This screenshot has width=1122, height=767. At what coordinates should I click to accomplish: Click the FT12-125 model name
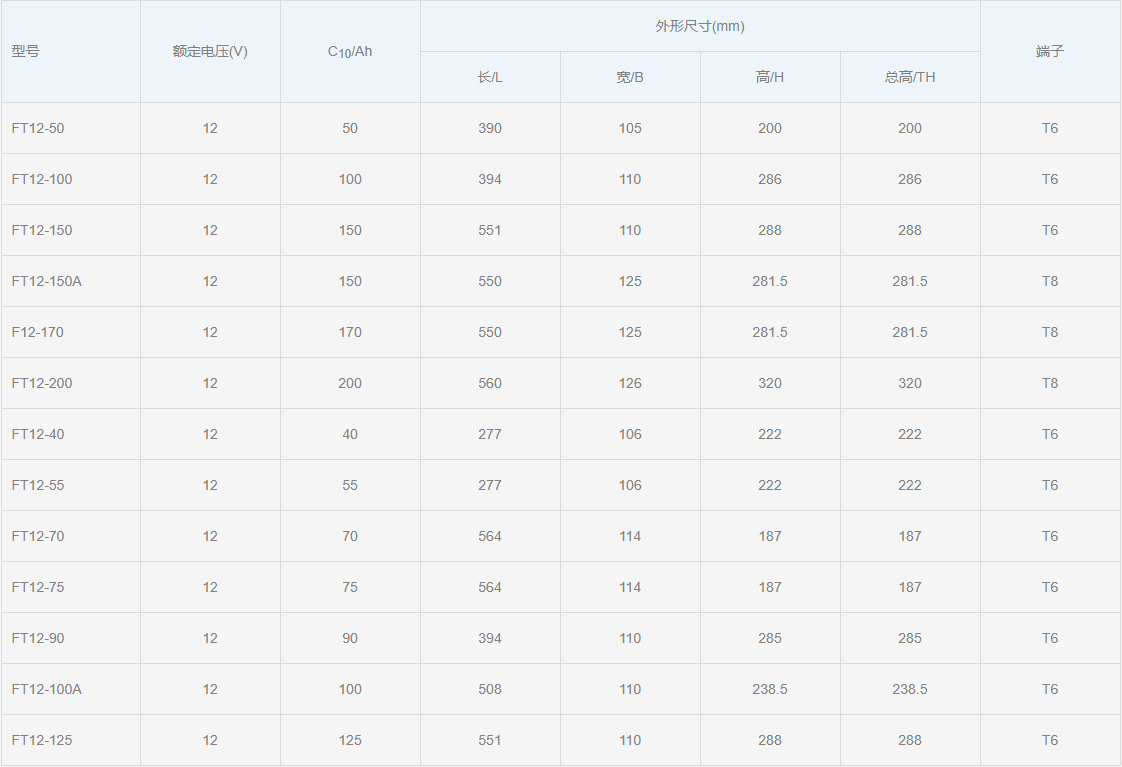click(42, 740)
